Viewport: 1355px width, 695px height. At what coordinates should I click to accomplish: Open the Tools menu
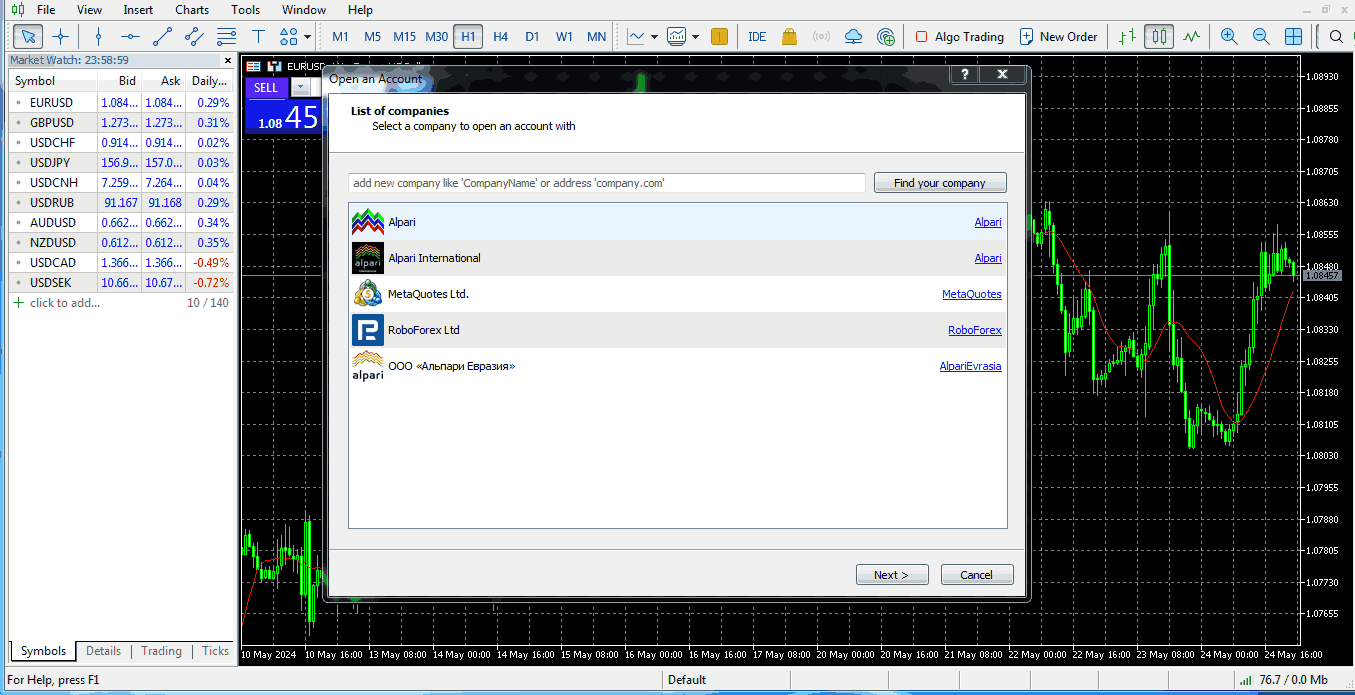tap(245, 10)
